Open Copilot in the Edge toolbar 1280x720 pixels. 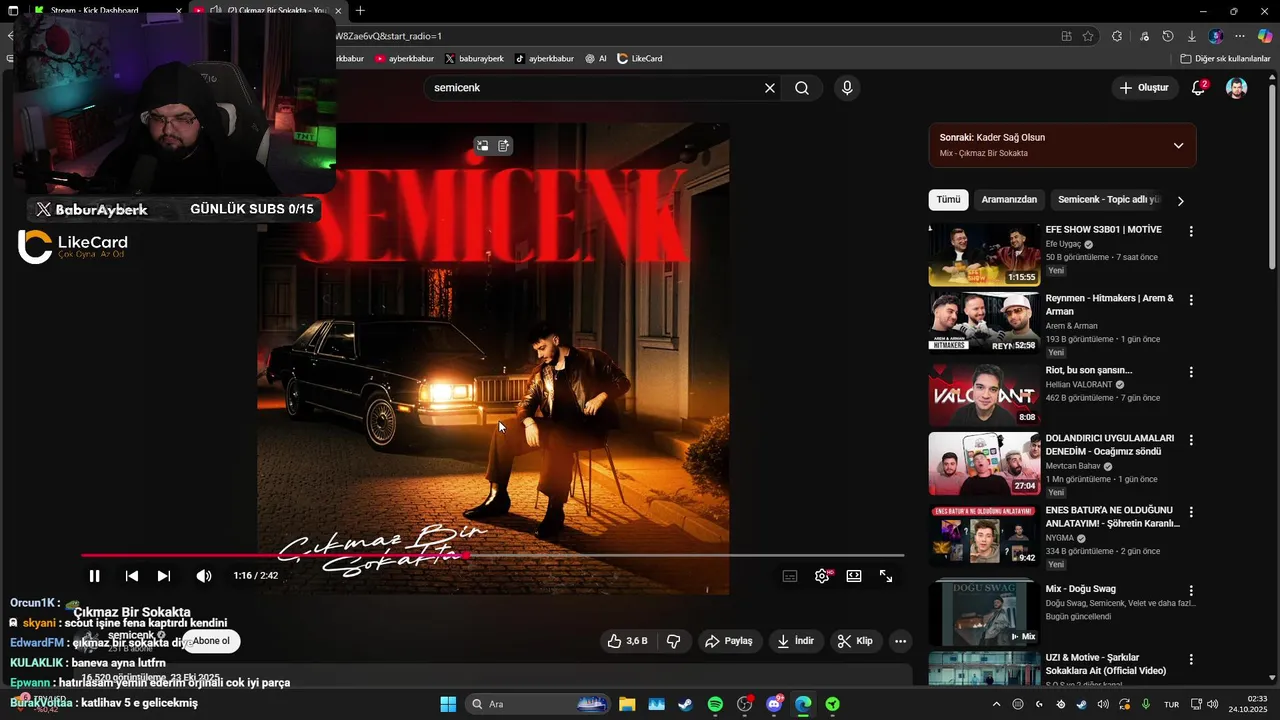click(1264, 36)
